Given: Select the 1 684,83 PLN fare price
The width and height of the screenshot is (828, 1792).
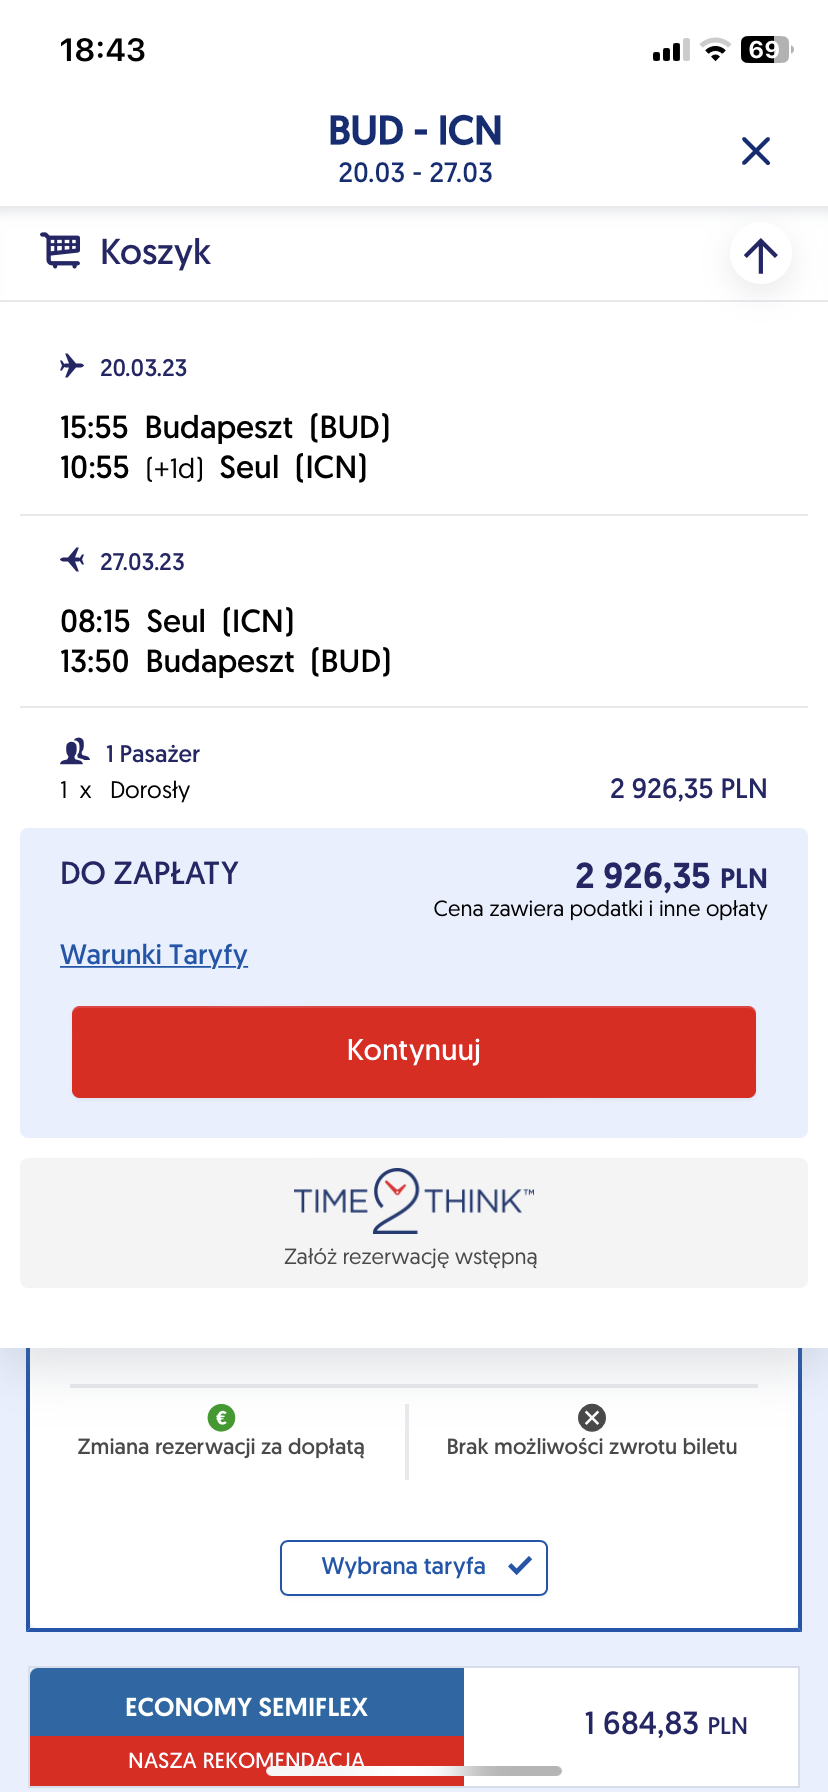Looking at the screenshot, I should click(666, 1724).
